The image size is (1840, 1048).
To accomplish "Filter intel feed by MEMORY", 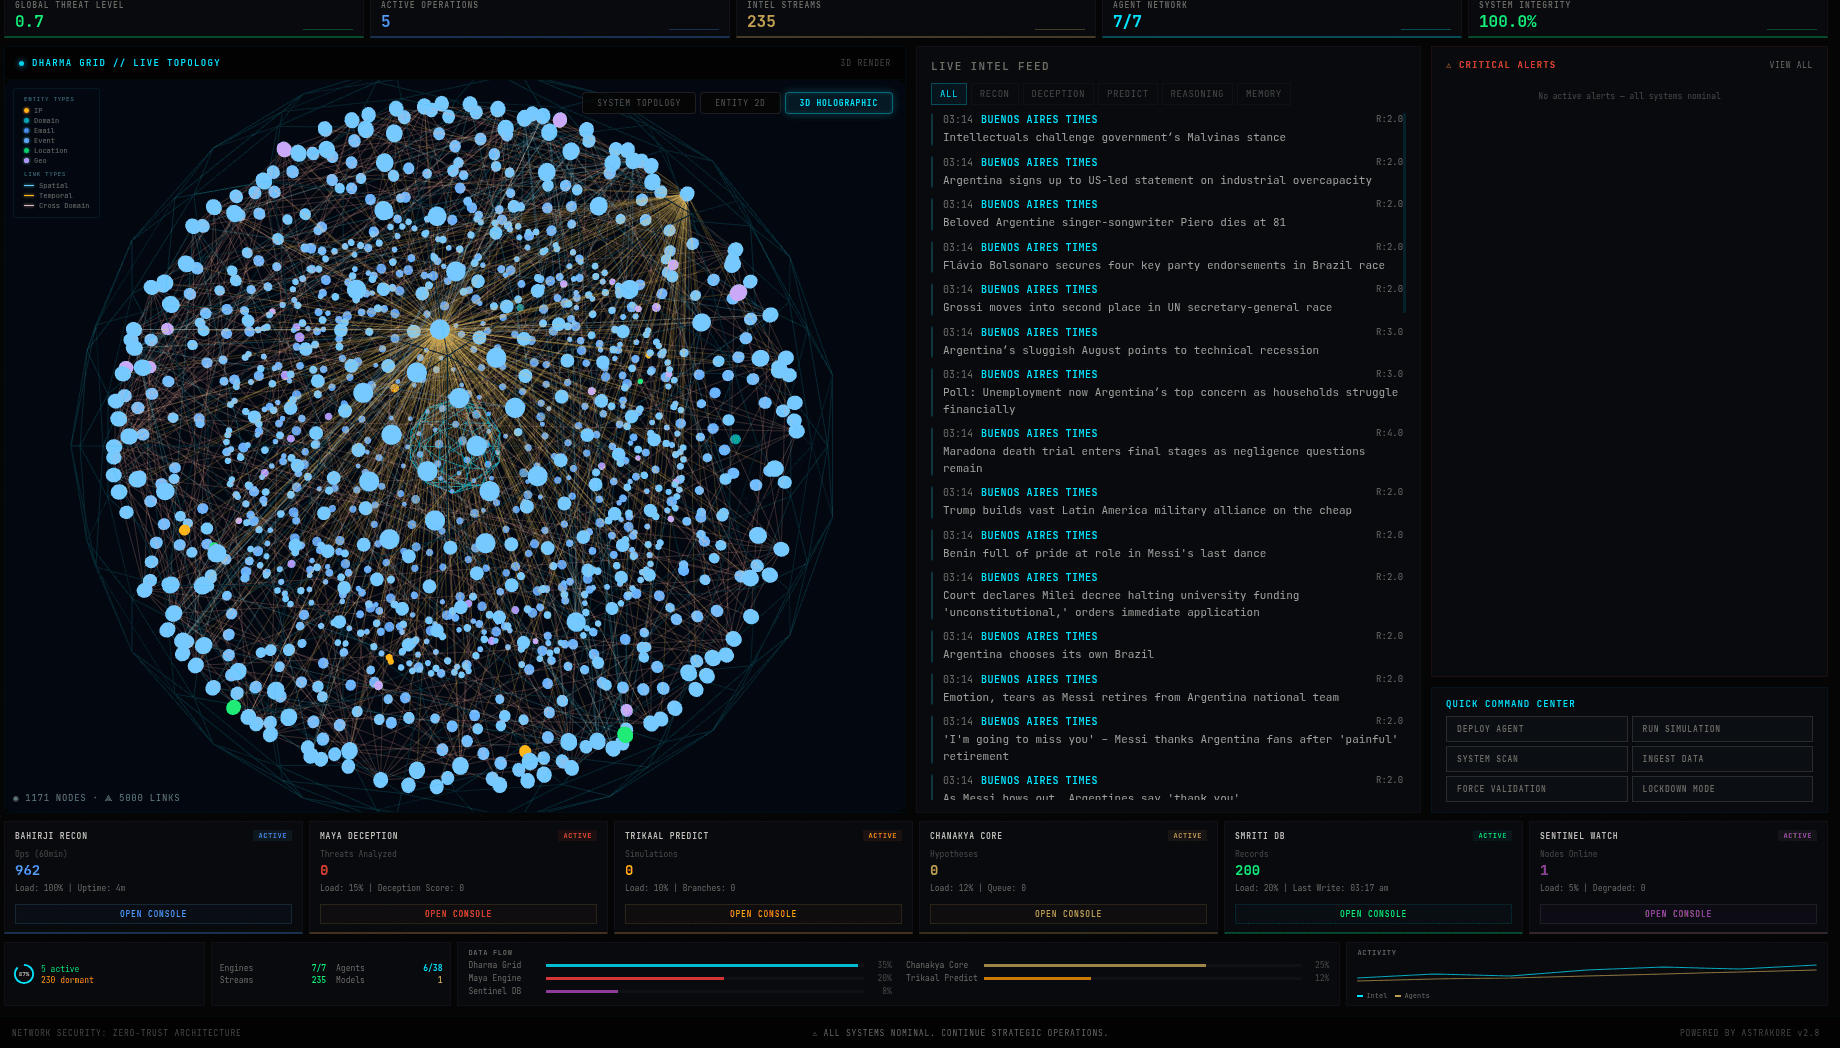I will coord(1264,94).
